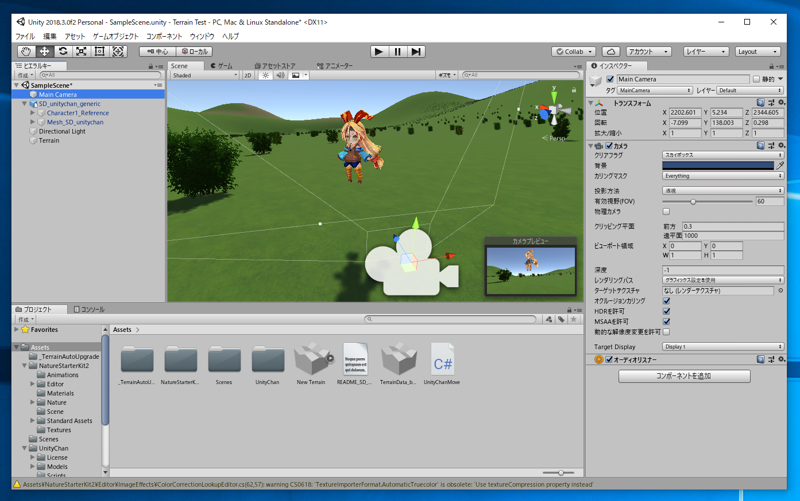Start Play mode

[379, 52]
